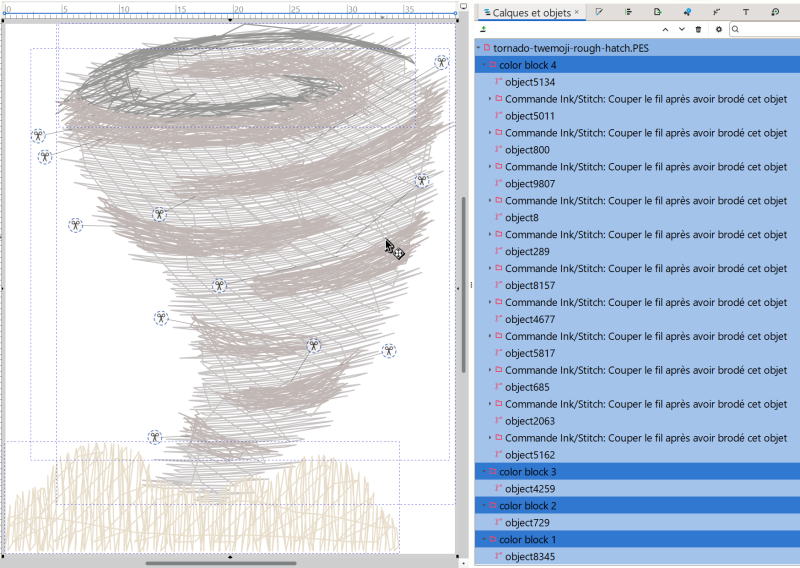Click folder icon of color block 4

click(493, 65)
